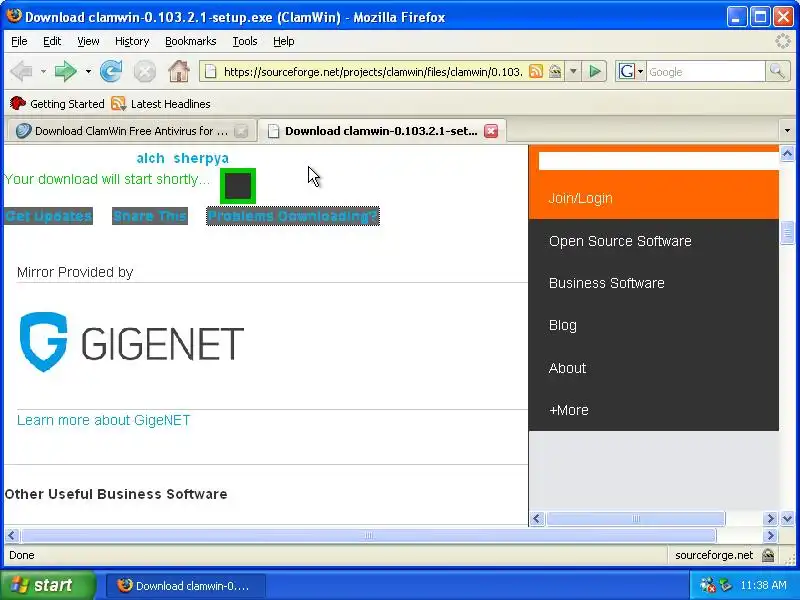Open the About sidebar link
The width and height of the screenshot is (800, 600).
[x=567, y=368]
